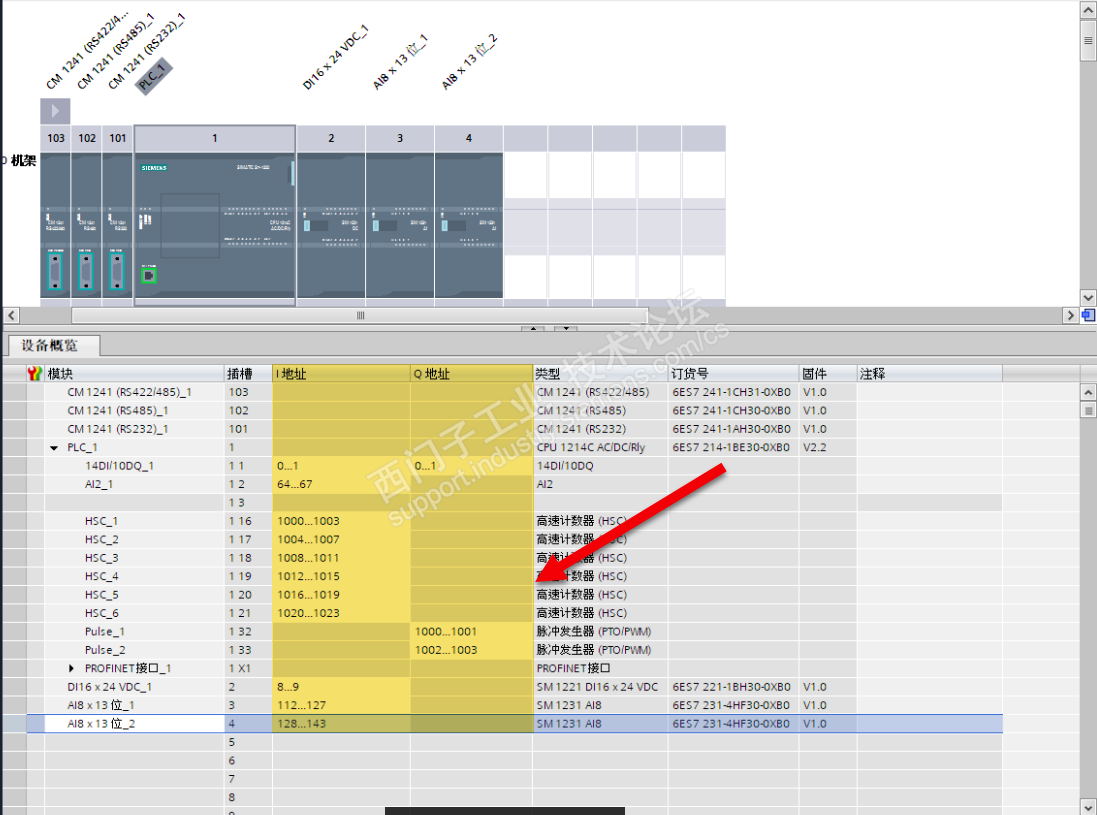The height and width of the screenshot is (815, 1097).
Task: Click the module status icon column header
Action: 35,374
